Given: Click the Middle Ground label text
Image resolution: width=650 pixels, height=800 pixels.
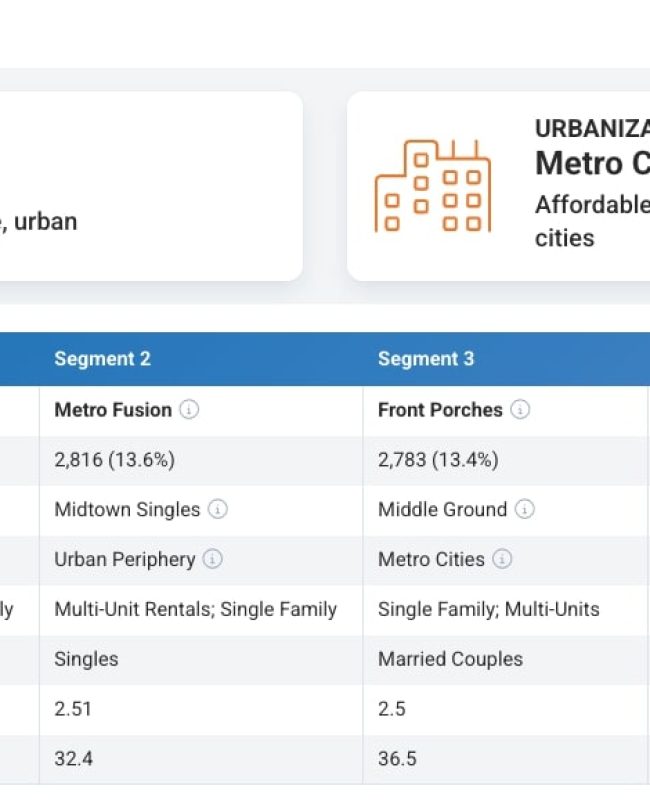Looking at the screenshot, I should pyautogui.click(x=442, y=510).
